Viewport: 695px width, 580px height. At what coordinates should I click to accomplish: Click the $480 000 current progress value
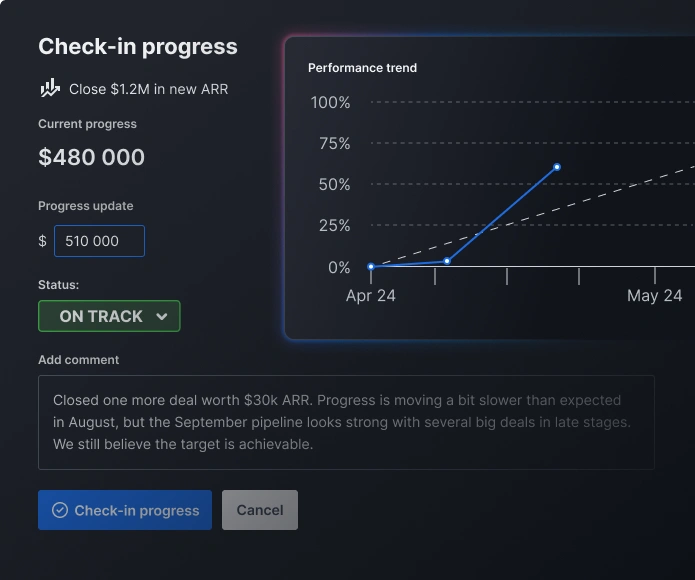tap(91, 157)
